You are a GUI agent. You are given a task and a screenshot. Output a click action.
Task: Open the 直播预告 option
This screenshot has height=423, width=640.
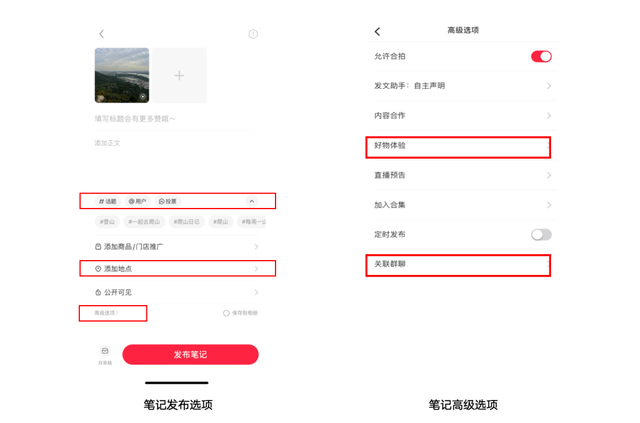coord(463,175)
